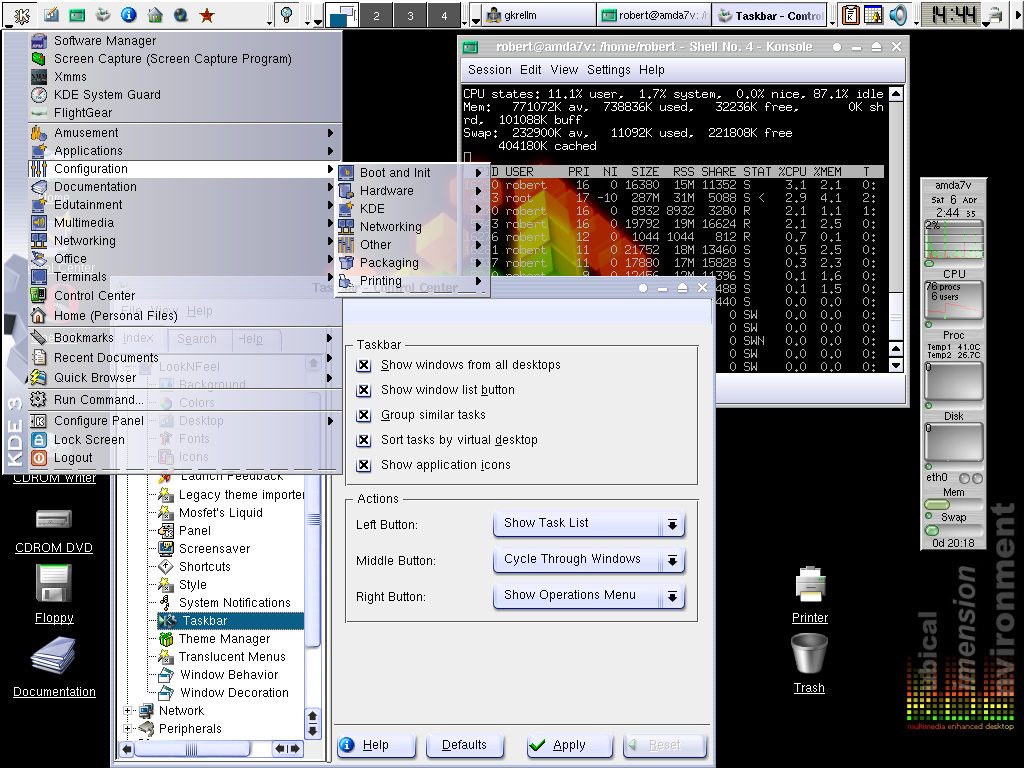The height and width of the screenshot is (768, 1024).
Task: Select Hardware in Configuration submenu
Action: [x=411, y=191]
